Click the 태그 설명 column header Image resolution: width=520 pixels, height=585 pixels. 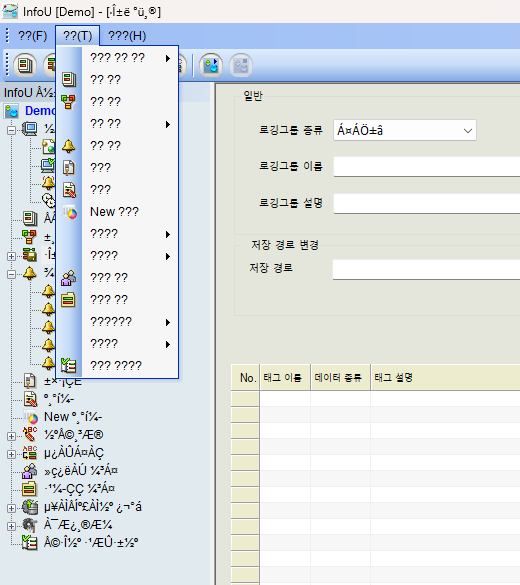click(445, 378)
